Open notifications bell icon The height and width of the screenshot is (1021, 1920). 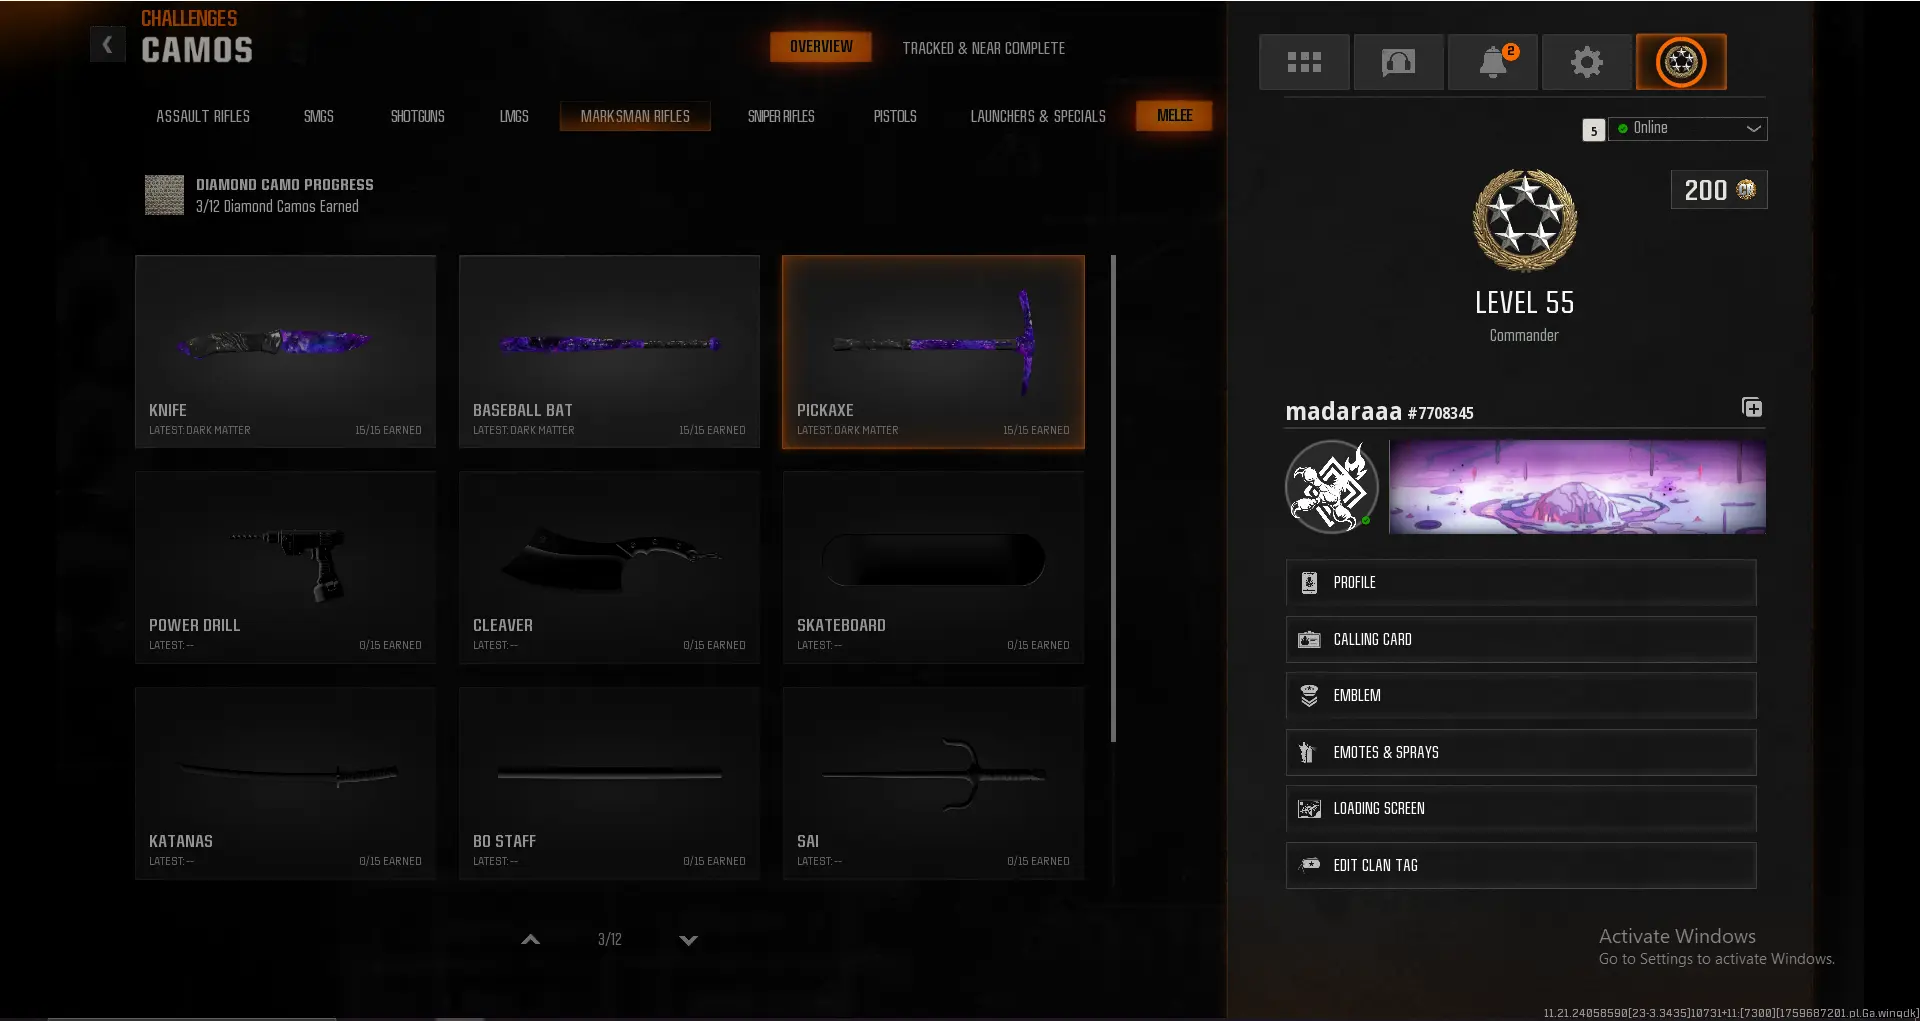point(1493,62)
